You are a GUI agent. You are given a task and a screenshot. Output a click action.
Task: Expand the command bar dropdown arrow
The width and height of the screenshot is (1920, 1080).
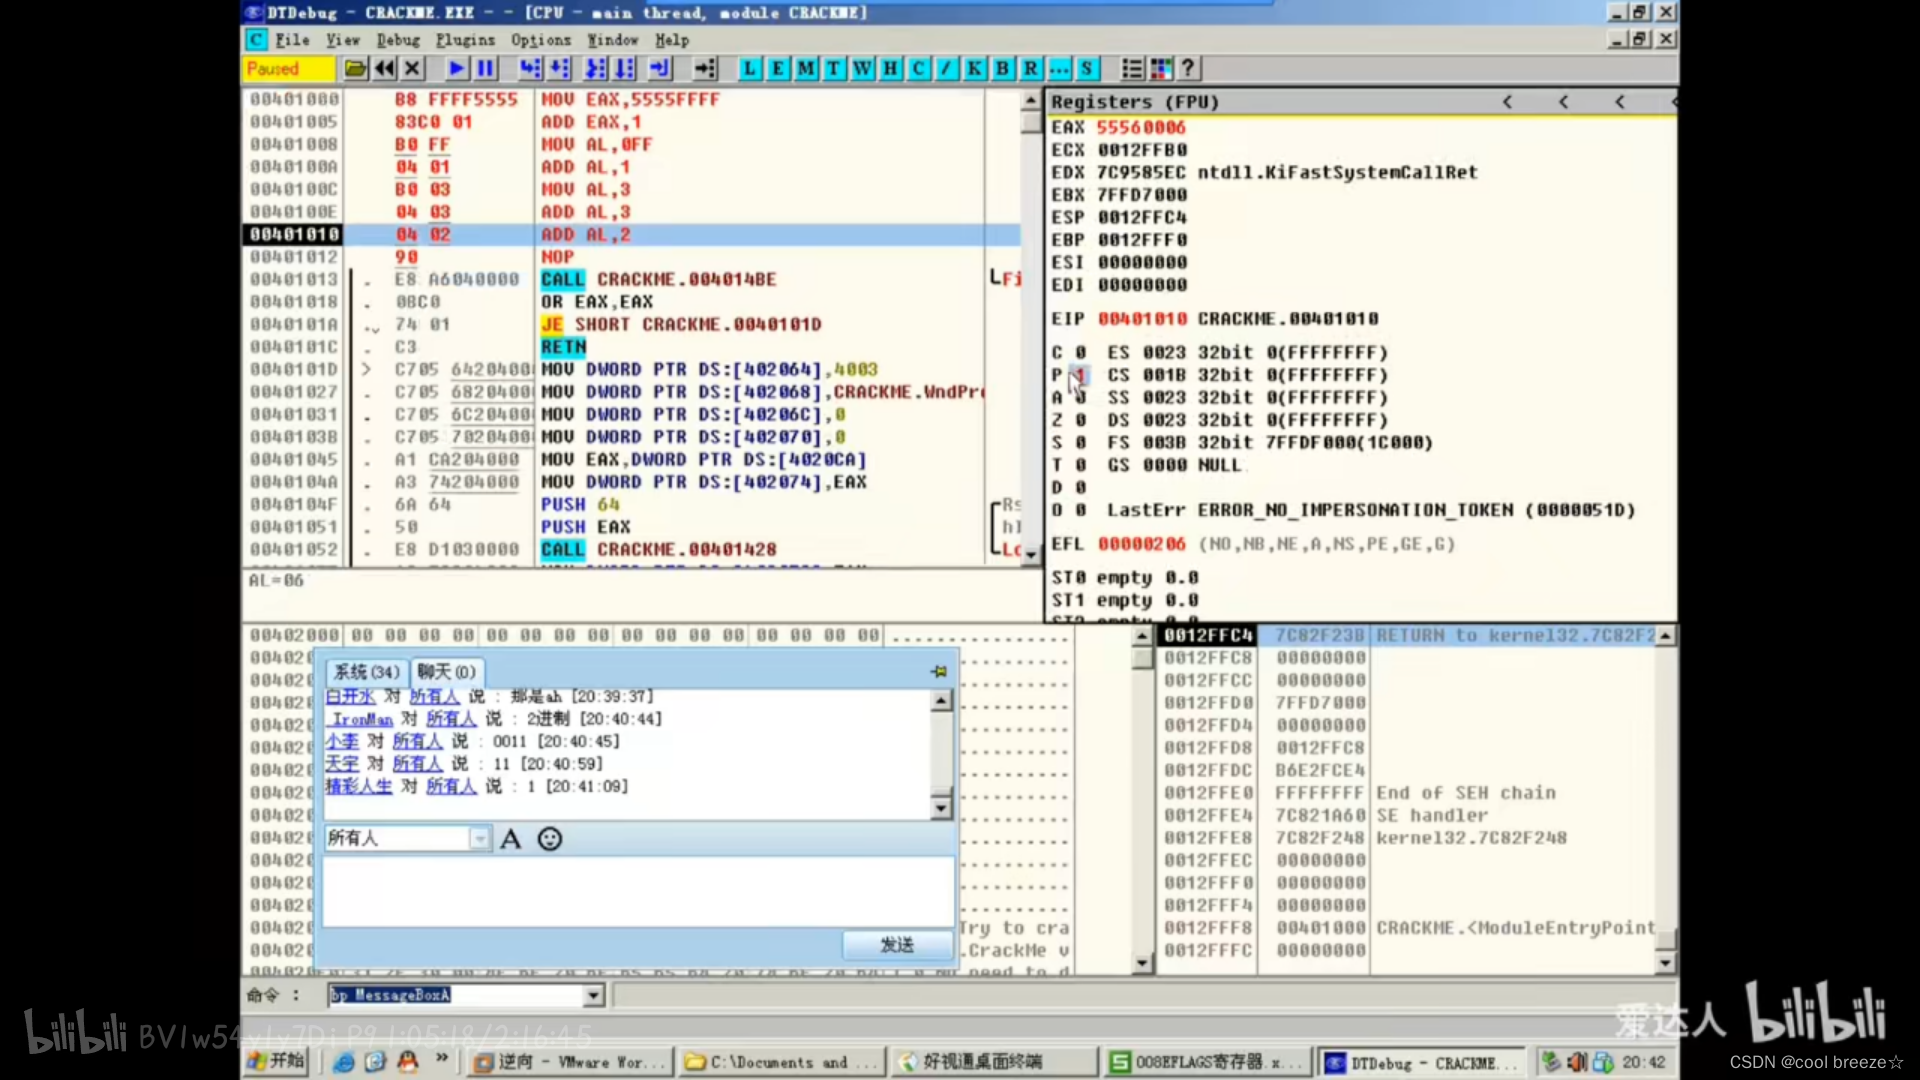[594, 995]
